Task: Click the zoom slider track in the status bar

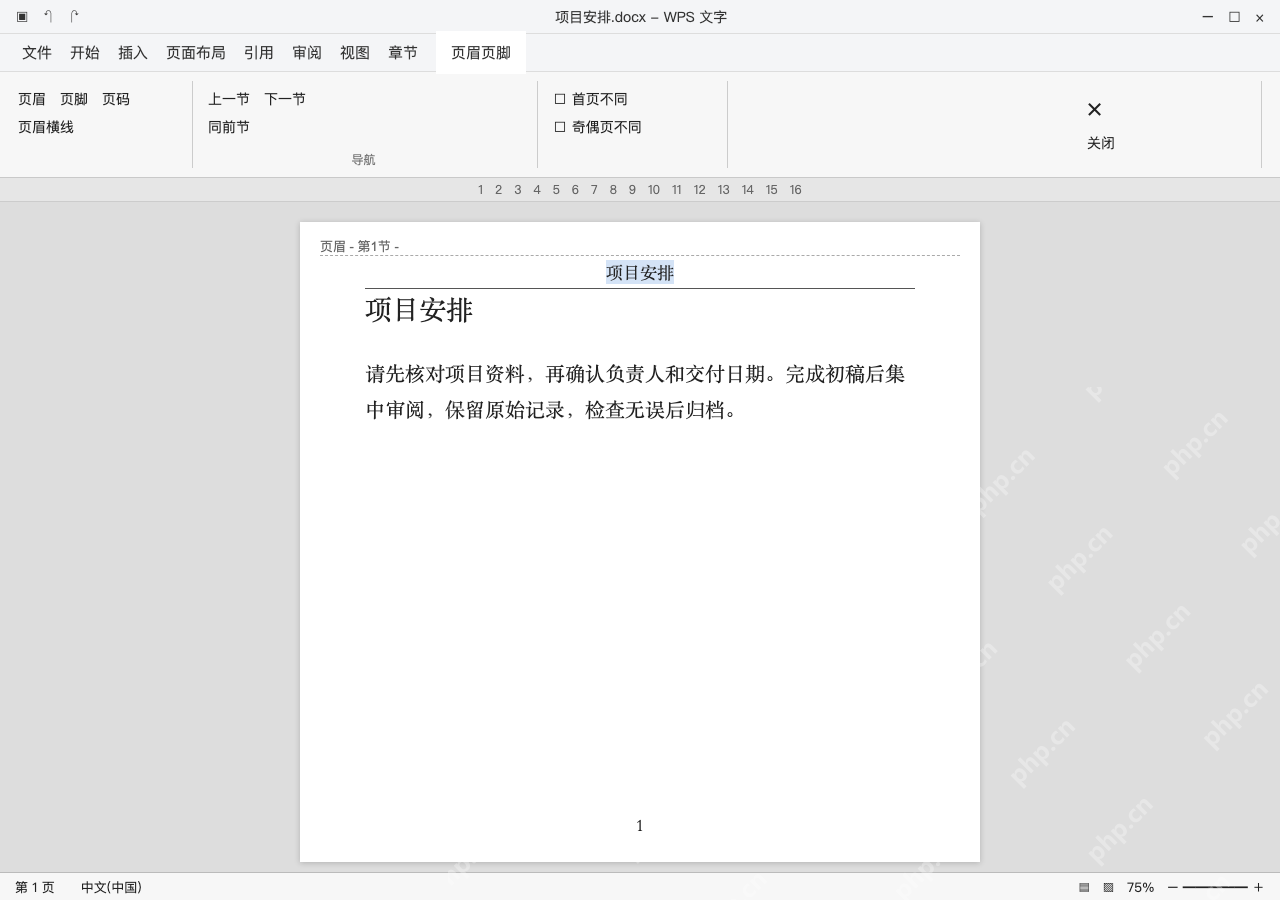Action: [x=1215, y=887]
